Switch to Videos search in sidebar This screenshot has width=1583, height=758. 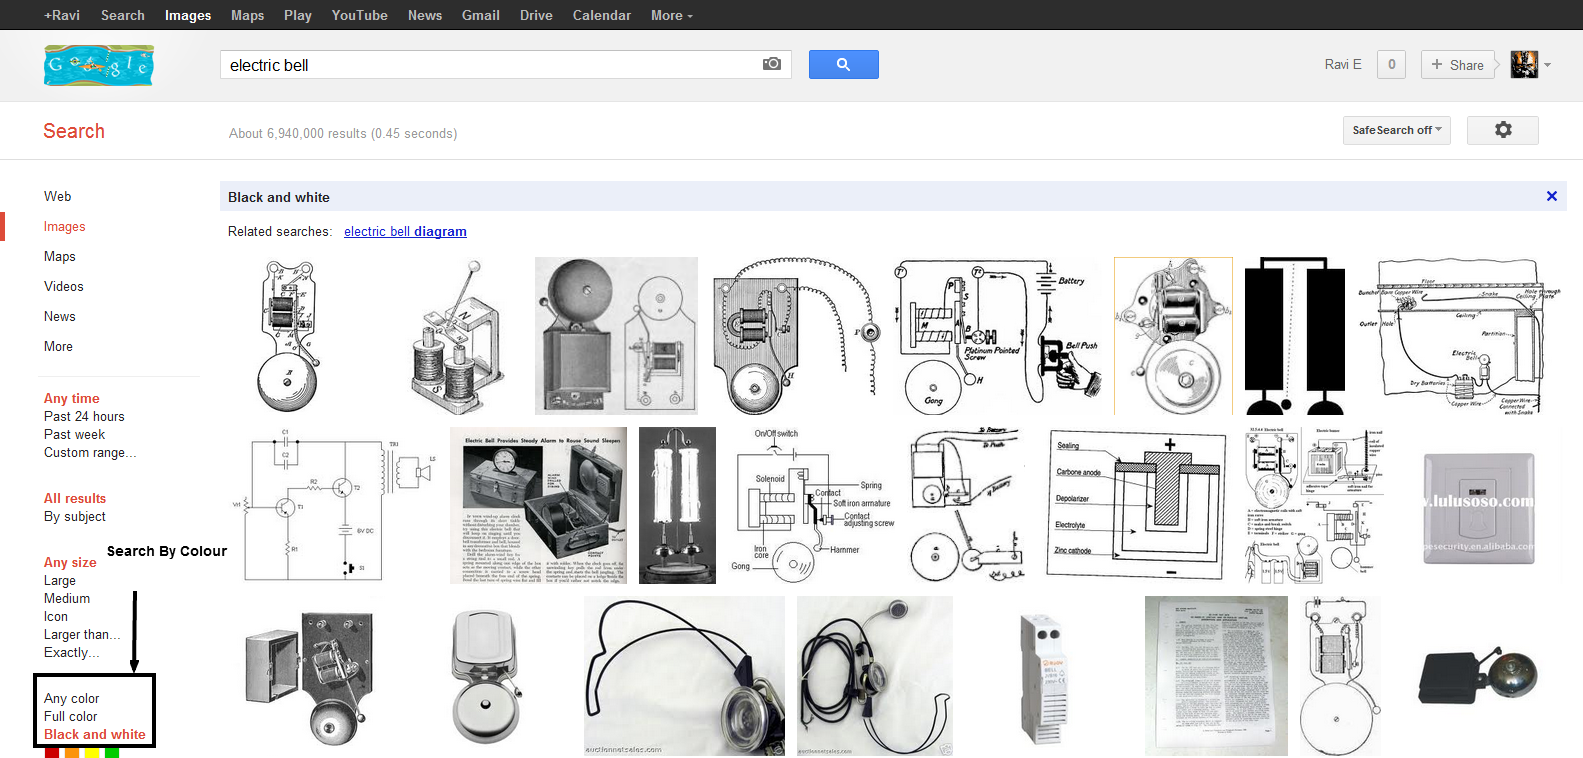click(63, 286)
